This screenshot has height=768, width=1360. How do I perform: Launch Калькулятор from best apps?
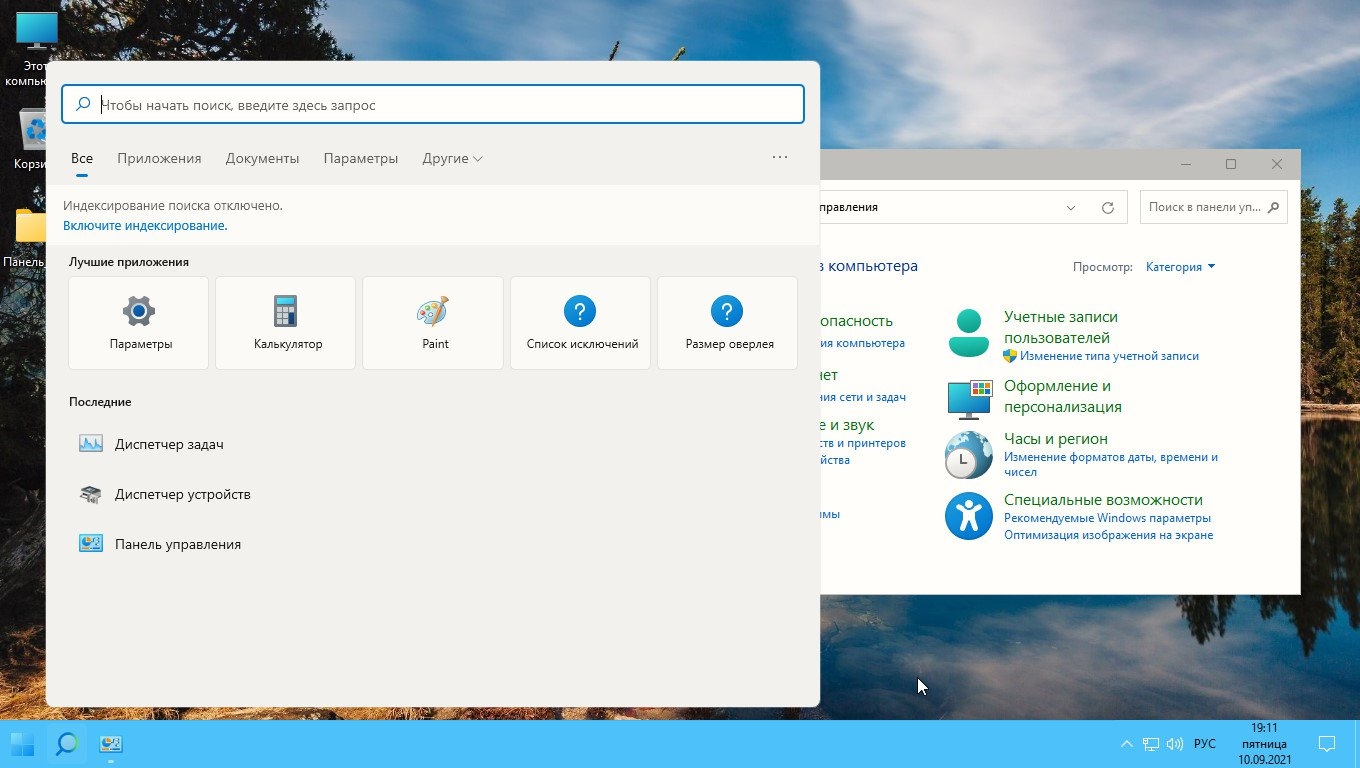286,323
